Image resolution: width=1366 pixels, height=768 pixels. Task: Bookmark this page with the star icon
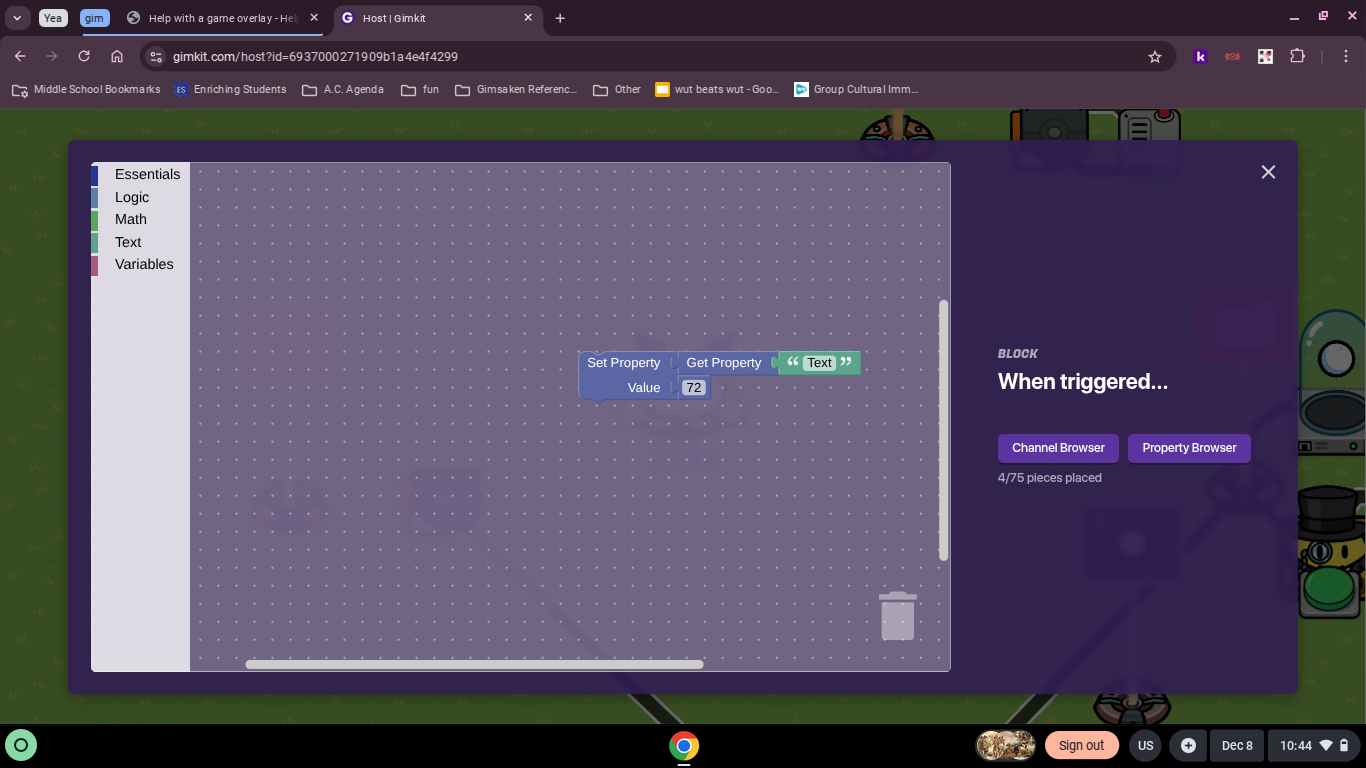(1155, 57)
